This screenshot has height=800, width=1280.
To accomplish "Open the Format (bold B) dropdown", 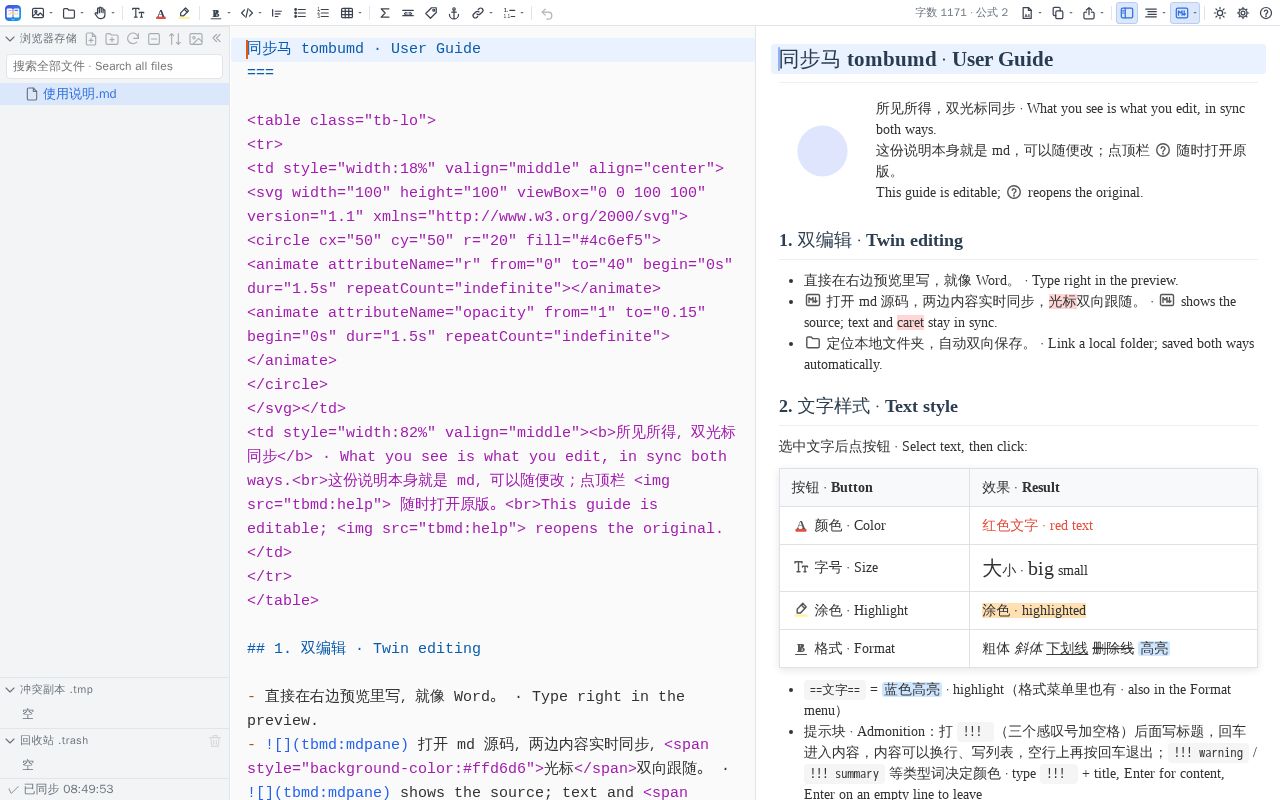I will pyautogui.click(x=220, y=13).
